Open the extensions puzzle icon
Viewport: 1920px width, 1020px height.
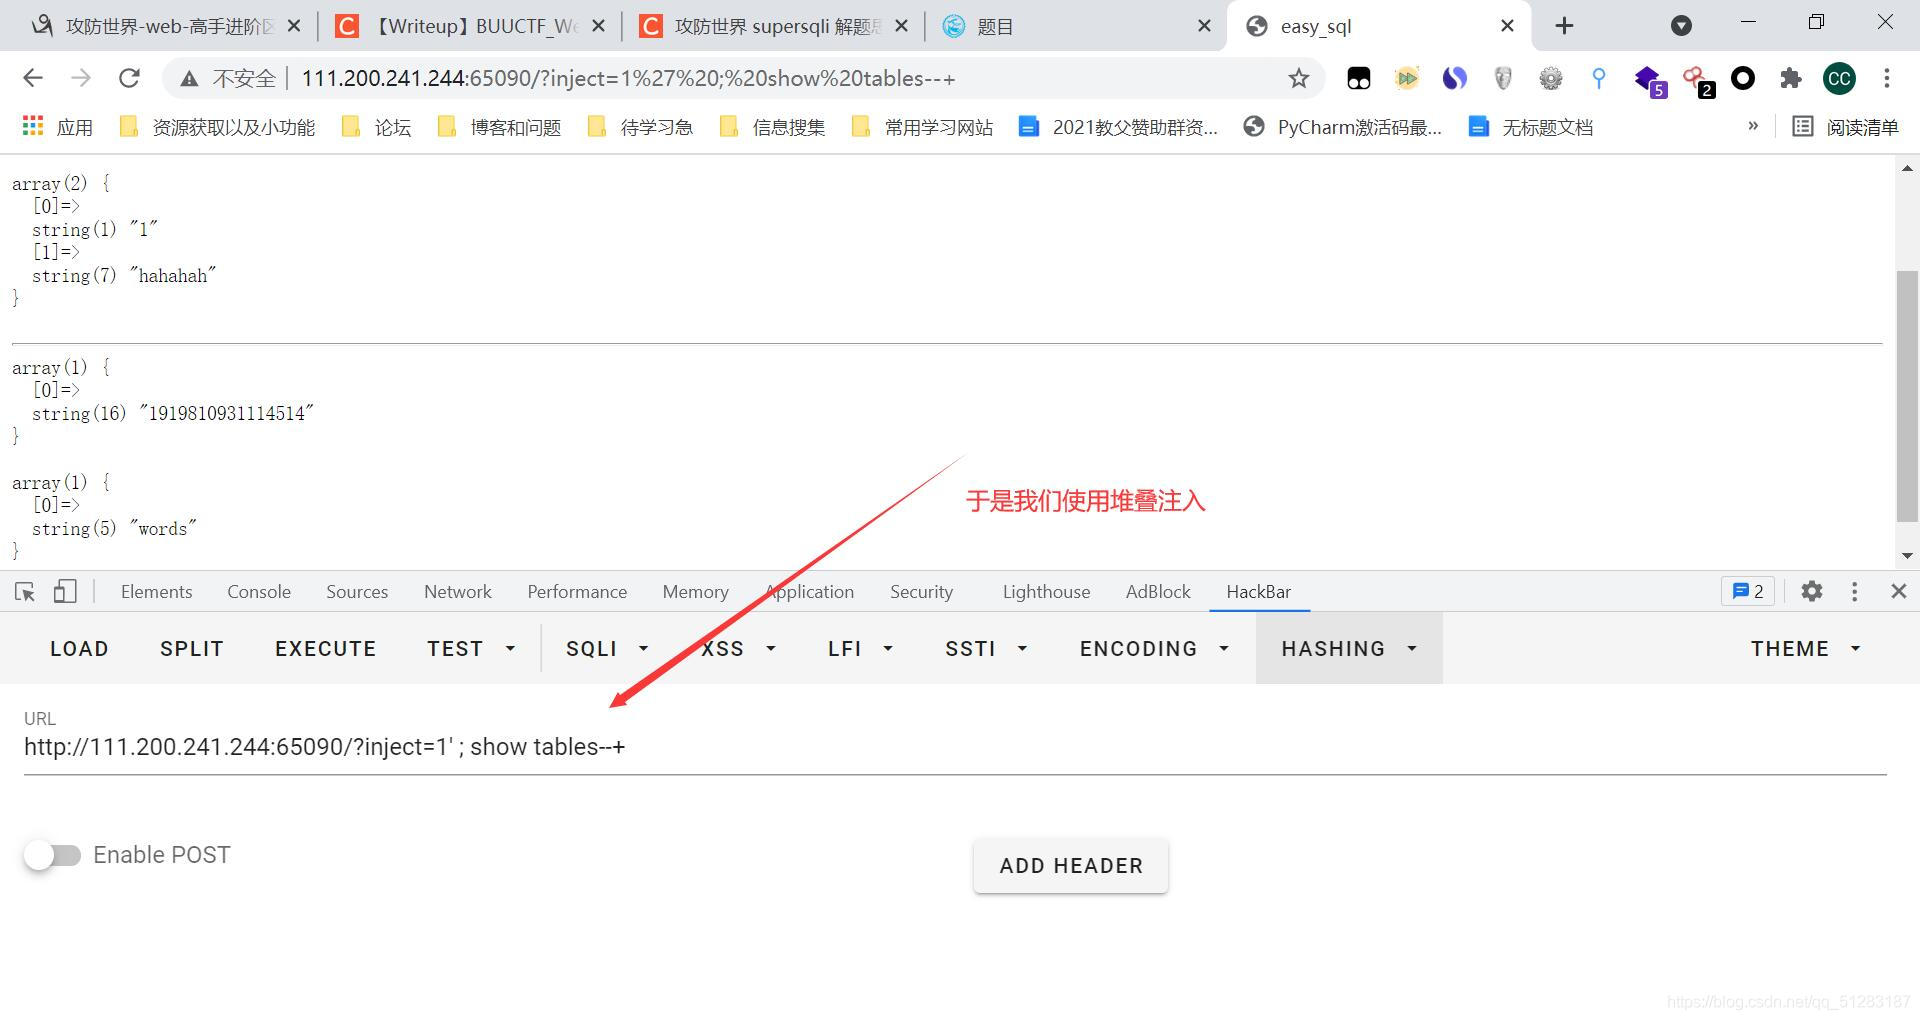1791,78
